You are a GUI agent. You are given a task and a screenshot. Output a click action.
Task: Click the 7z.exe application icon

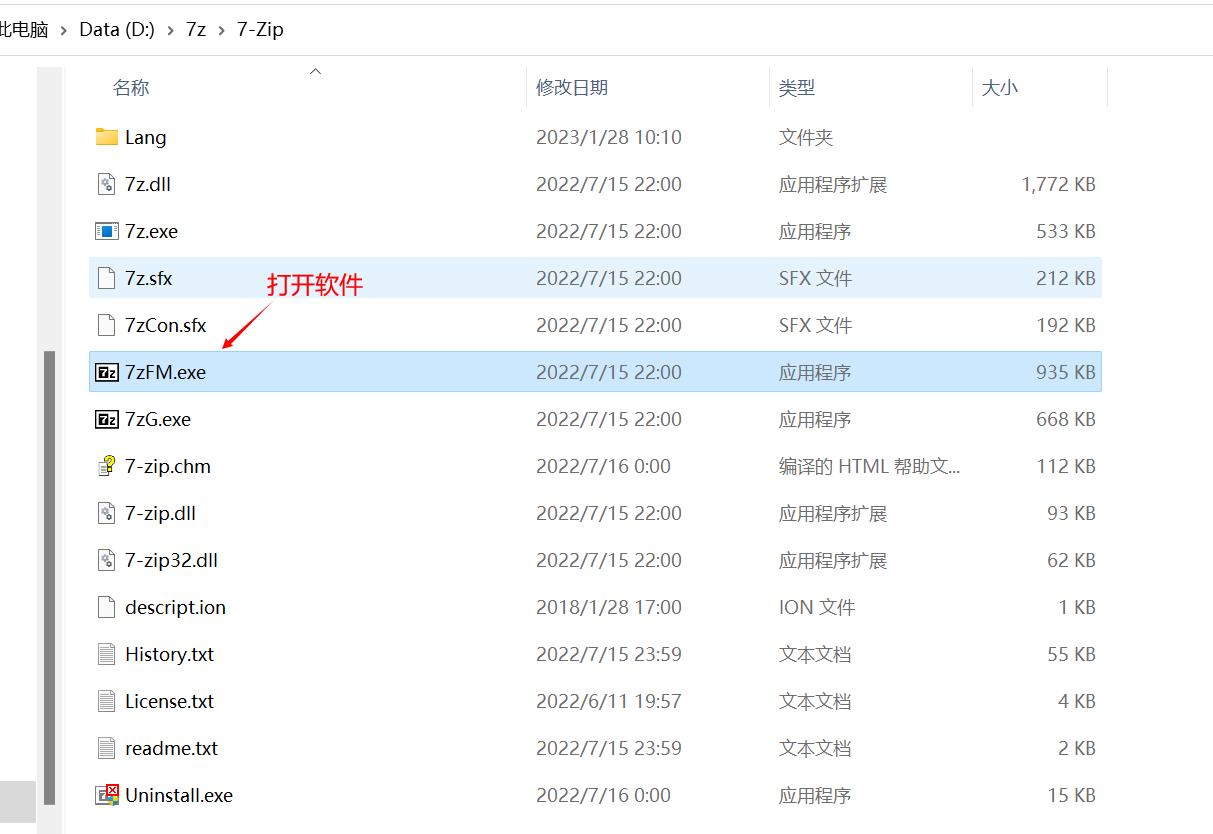click(107, 231)
